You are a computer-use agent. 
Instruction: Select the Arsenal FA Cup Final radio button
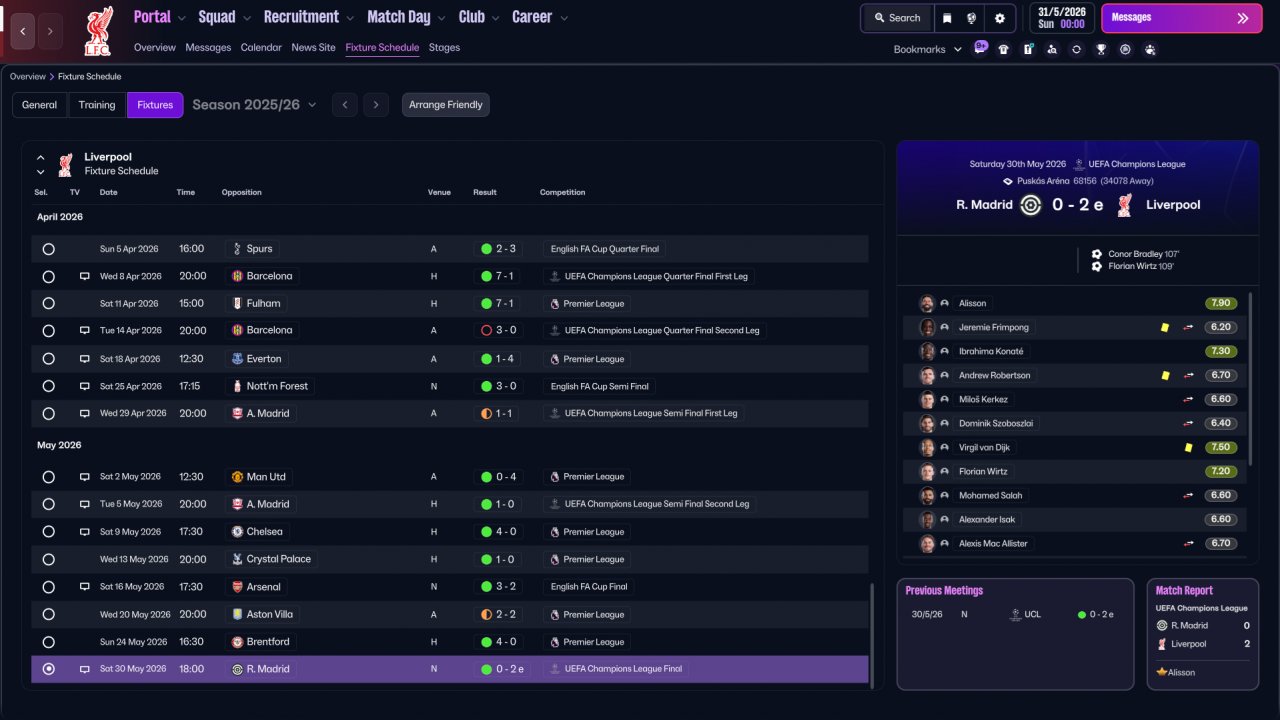(48, 587)
